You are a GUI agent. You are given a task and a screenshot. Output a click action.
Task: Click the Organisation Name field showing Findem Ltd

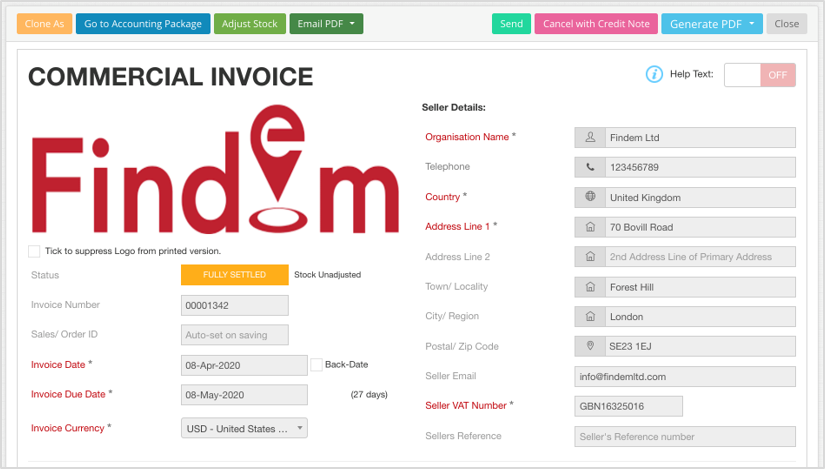tap(700, 137)
